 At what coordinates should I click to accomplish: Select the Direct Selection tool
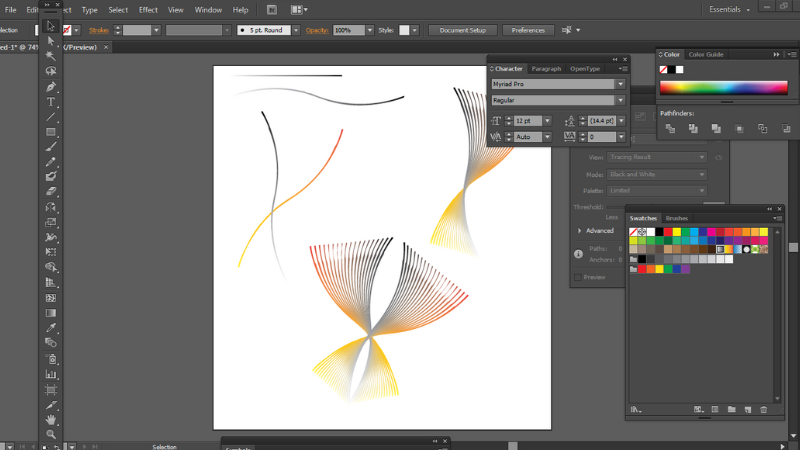pyautogui.click(x=51, y=41)
